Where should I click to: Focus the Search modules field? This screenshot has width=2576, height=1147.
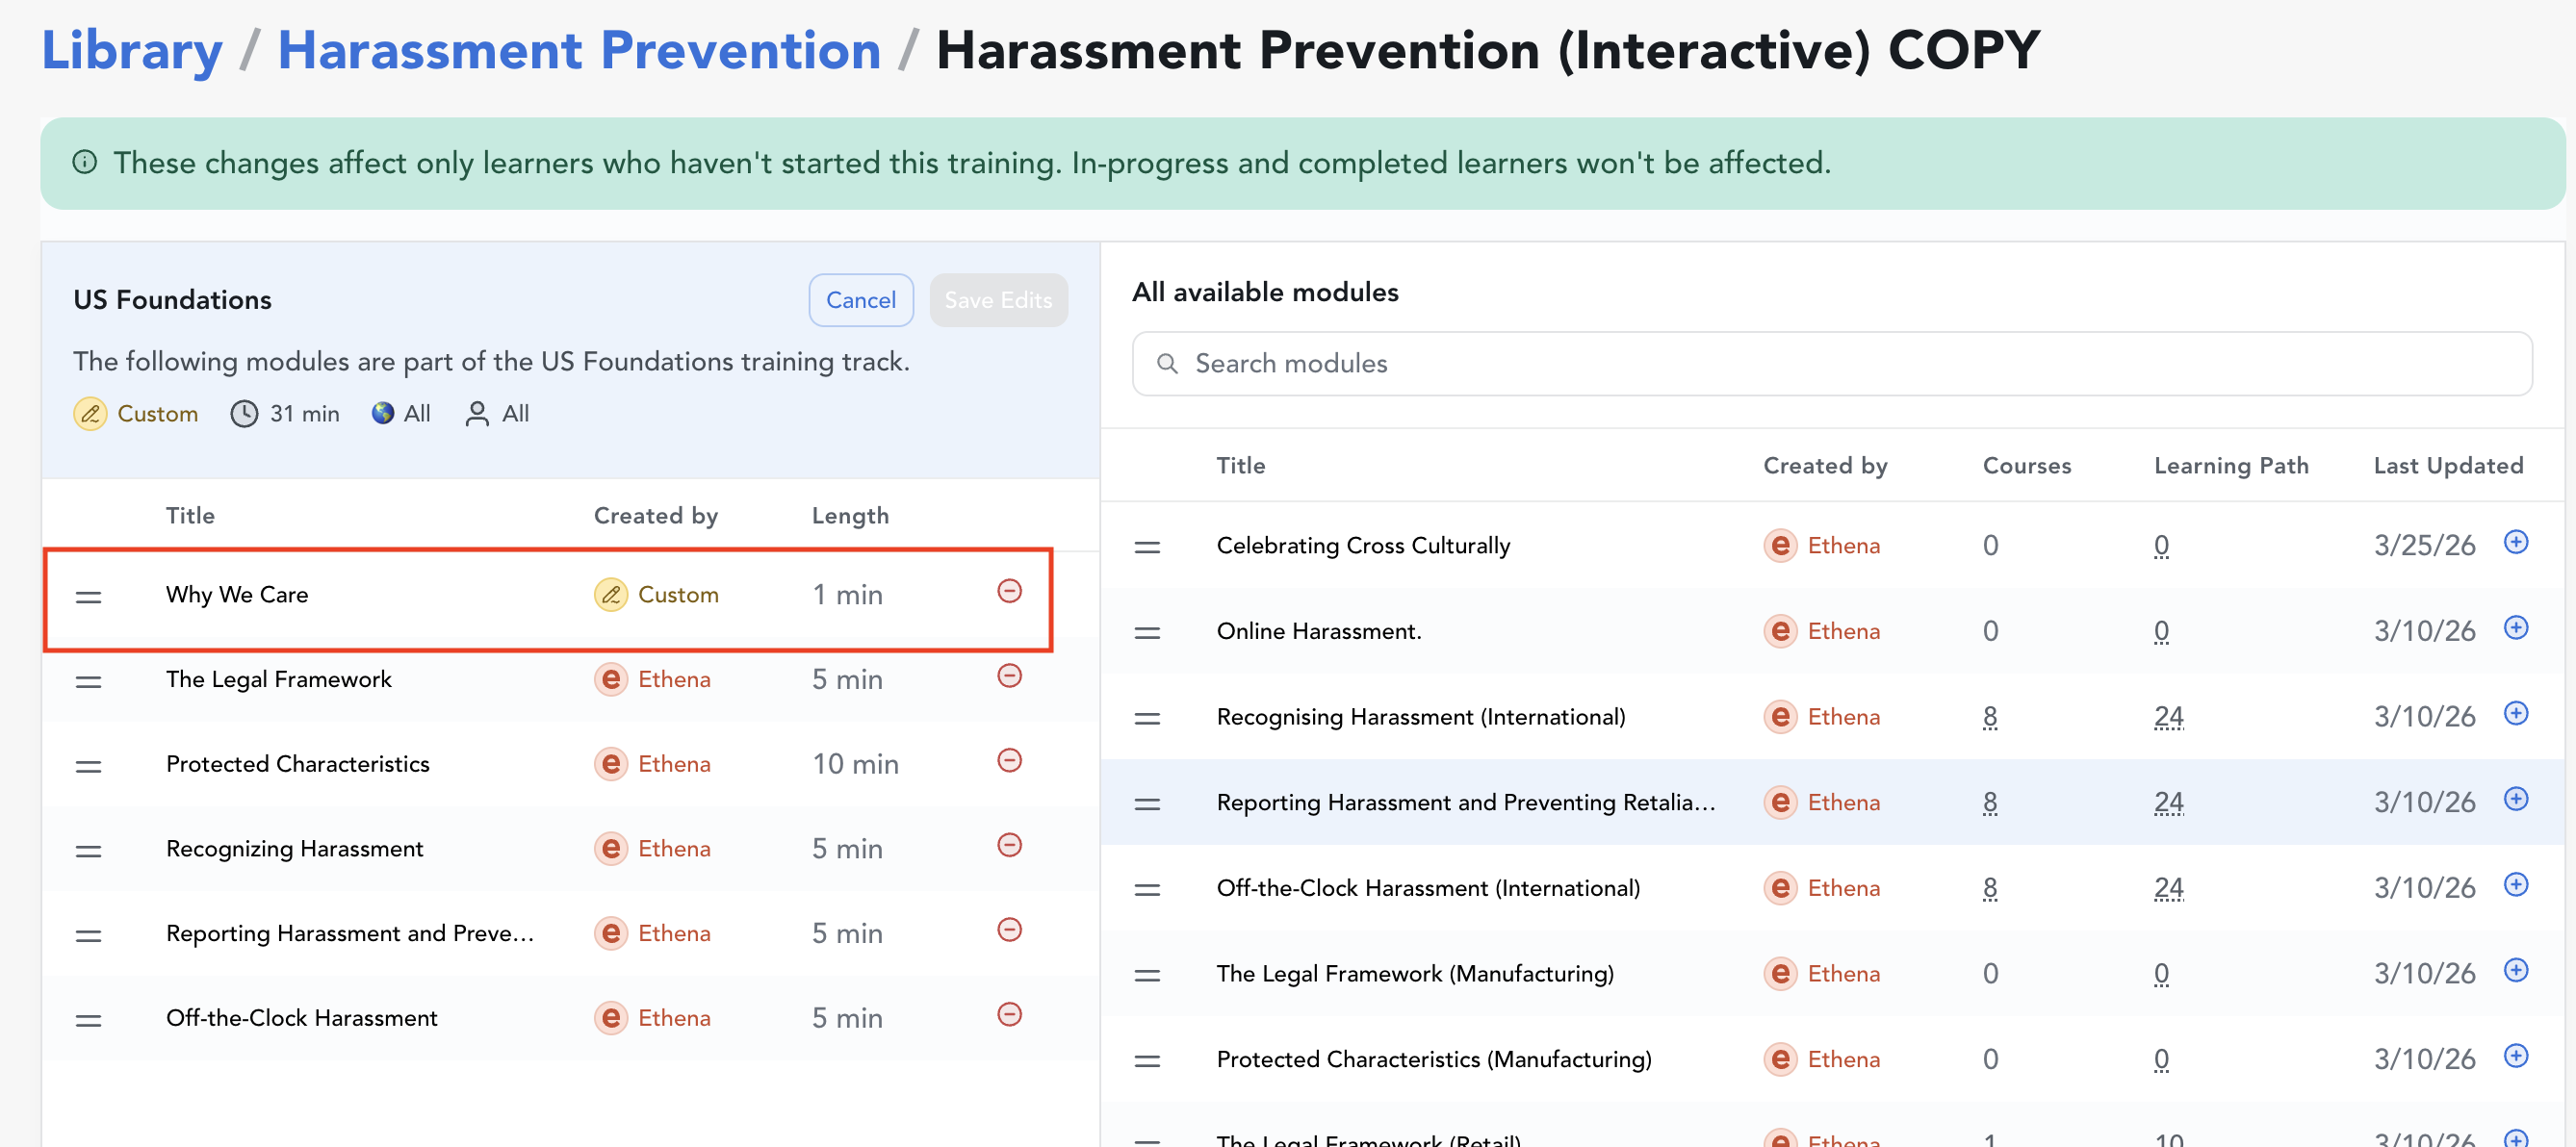tap(1830, 364)
